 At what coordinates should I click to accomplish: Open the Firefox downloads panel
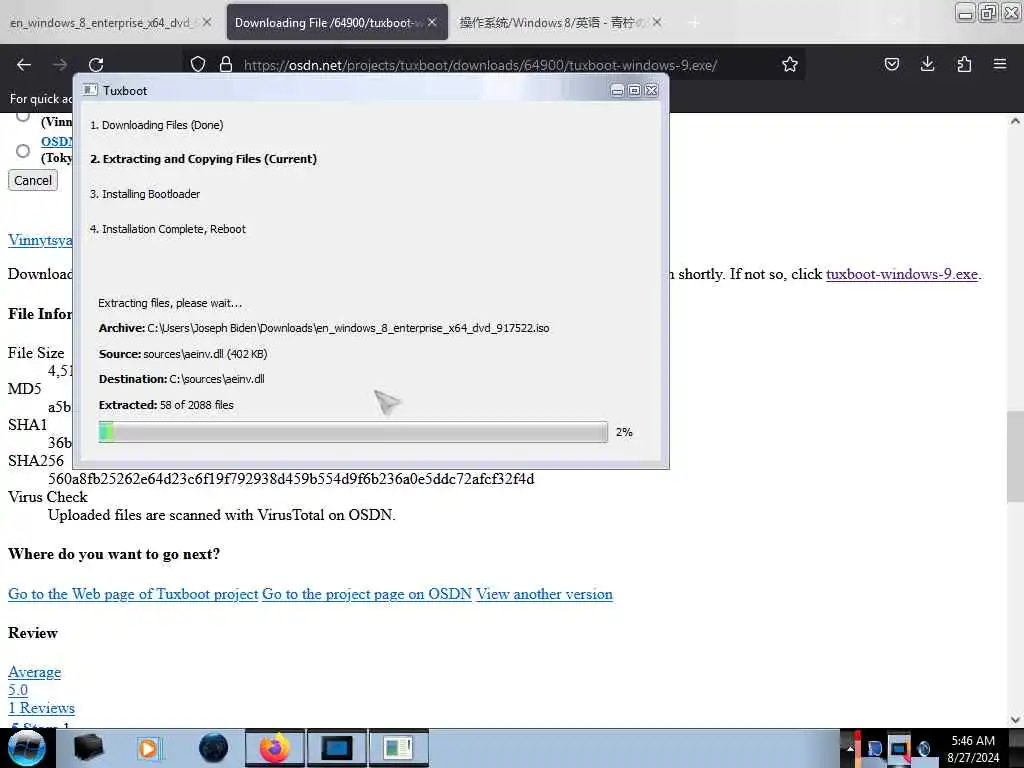tap(927, 64)
